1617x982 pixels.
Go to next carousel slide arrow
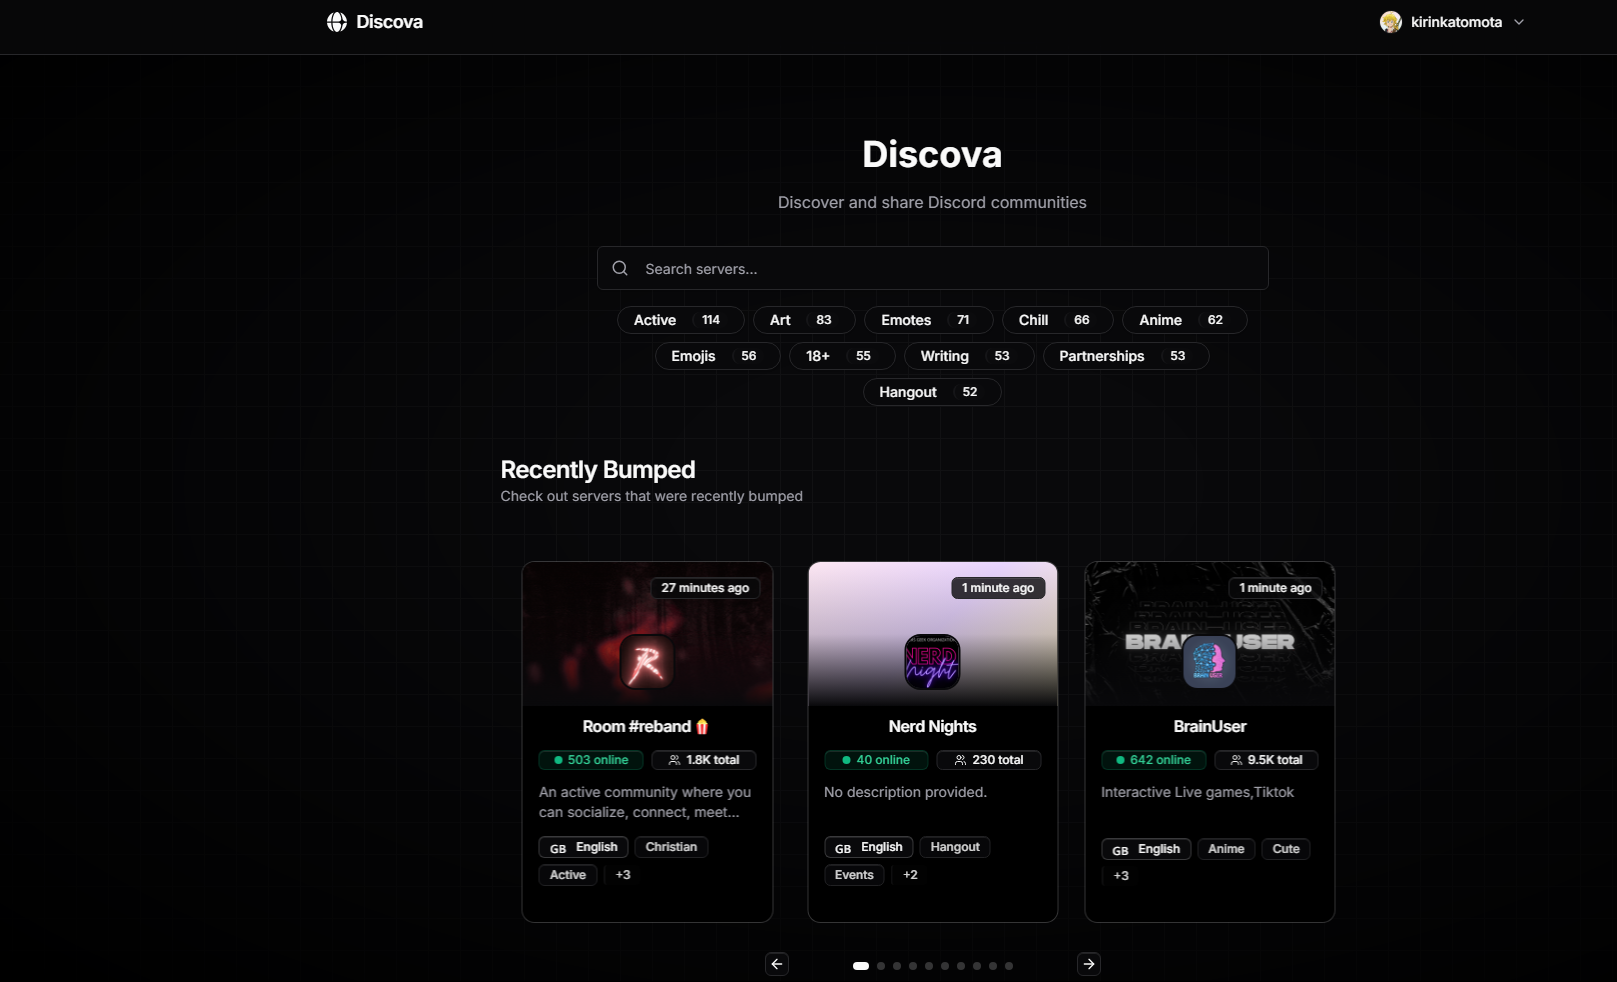pyautogui.click(x=1089, y=964)
